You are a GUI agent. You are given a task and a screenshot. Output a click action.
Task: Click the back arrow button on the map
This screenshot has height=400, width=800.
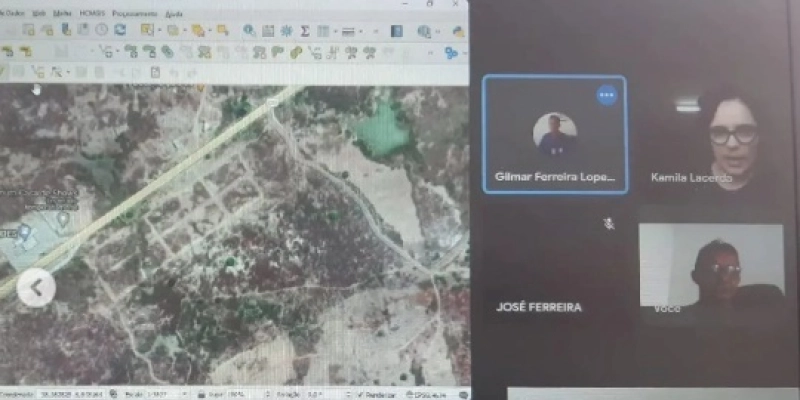pos(36,288)
